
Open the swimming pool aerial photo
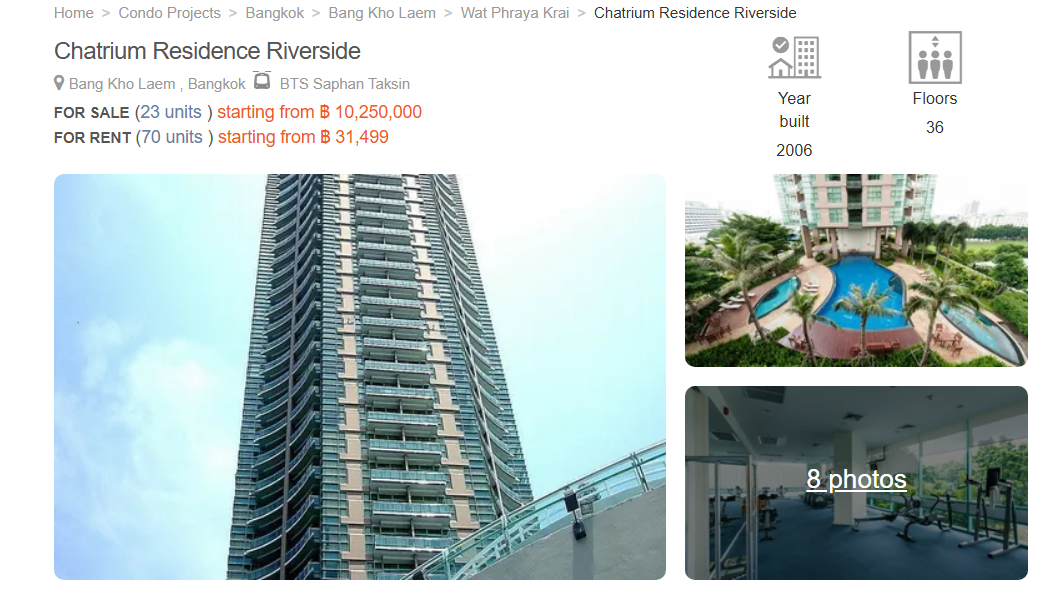(x=856, y=270)
